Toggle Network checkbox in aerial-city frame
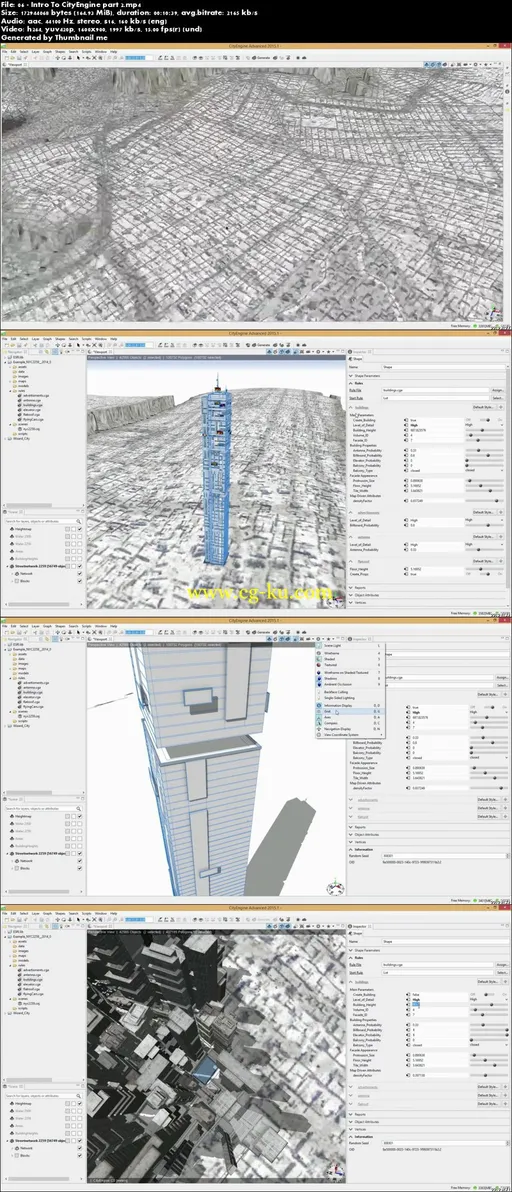The width and height of the screenshot is (512, 1192). click(x=80, y=1148)
